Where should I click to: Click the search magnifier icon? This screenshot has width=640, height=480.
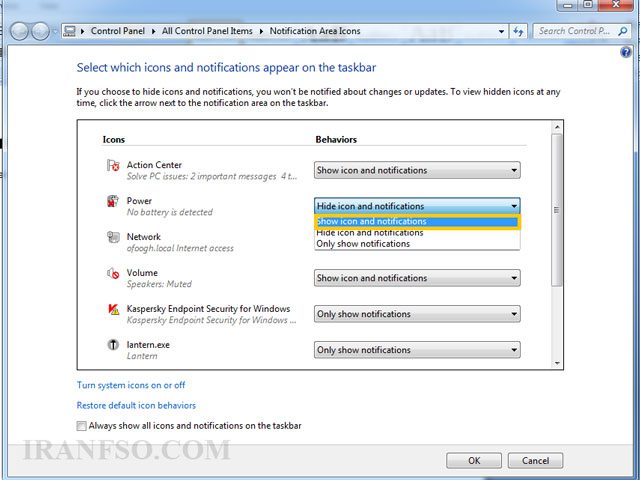point(622,31)
